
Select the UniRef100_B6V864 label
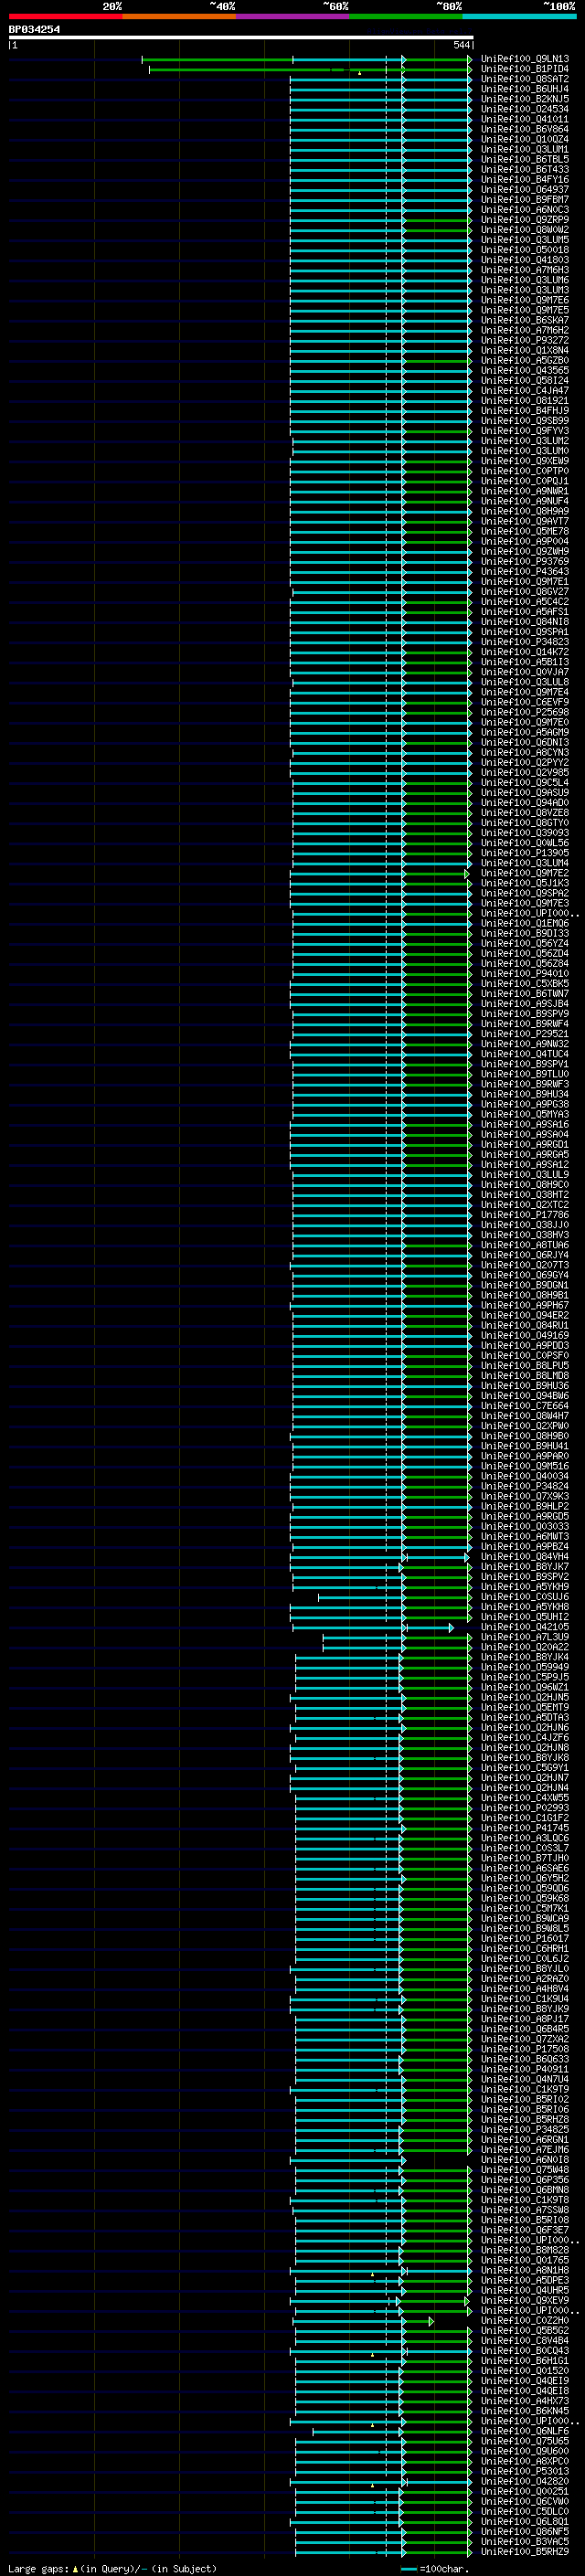click(525, 129)
